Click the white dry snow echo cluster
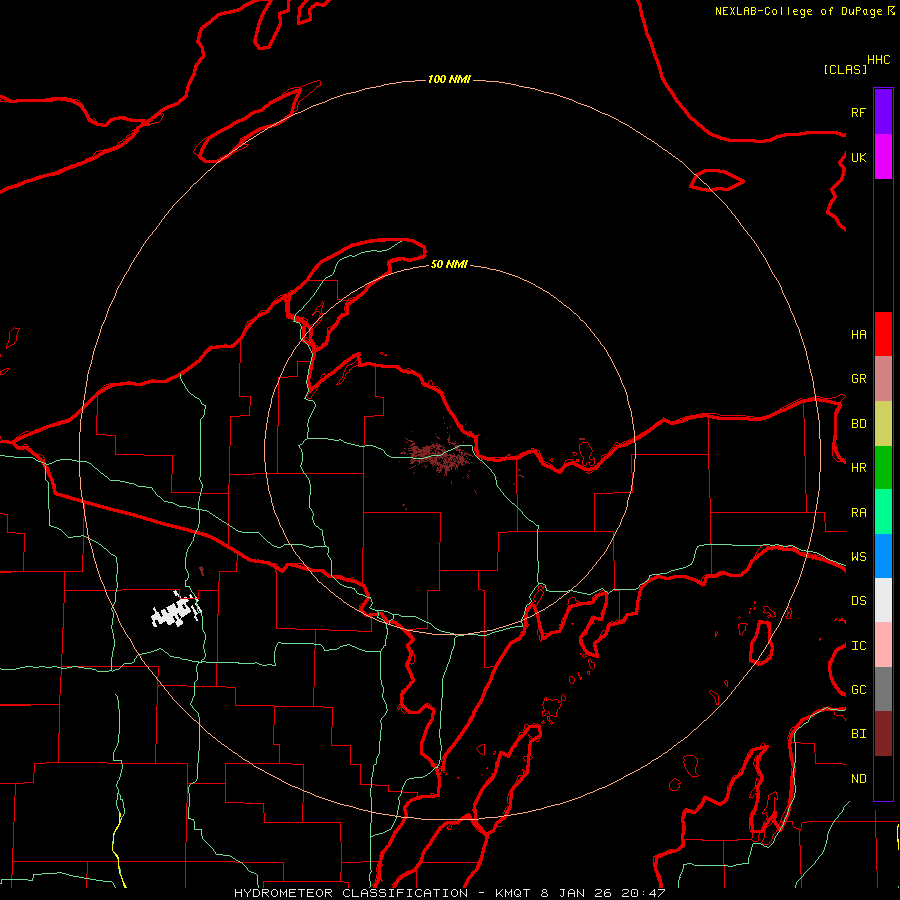The height and width of the screenshot is (900, 900). pyautogui.click(x=175, y=612)
